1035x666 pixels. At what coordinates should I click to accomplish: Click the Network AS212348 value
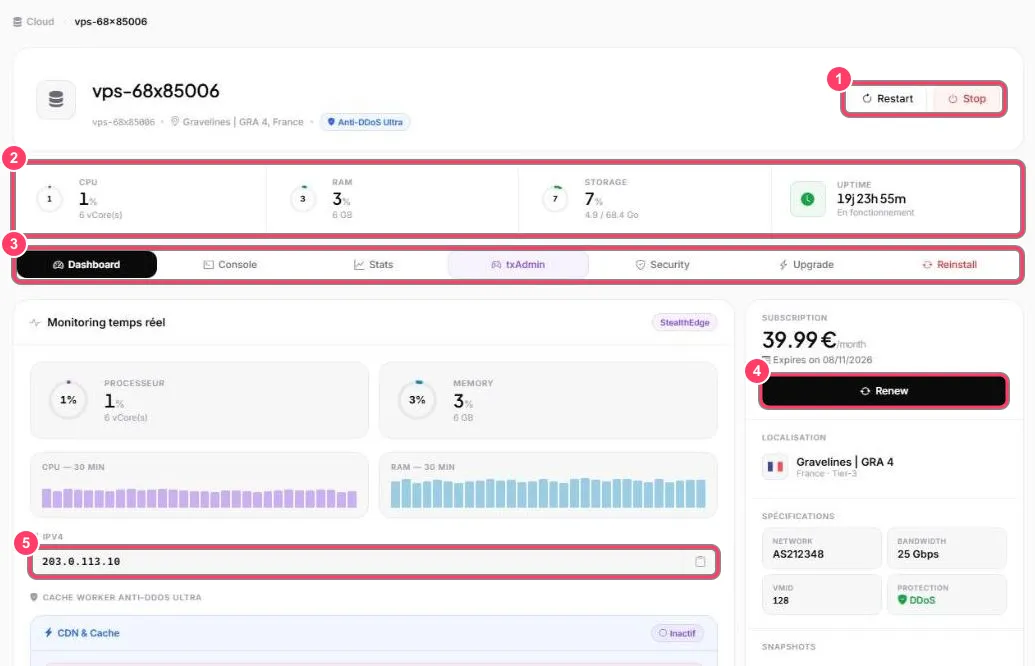pyautogui.click(x=798, y=554)
